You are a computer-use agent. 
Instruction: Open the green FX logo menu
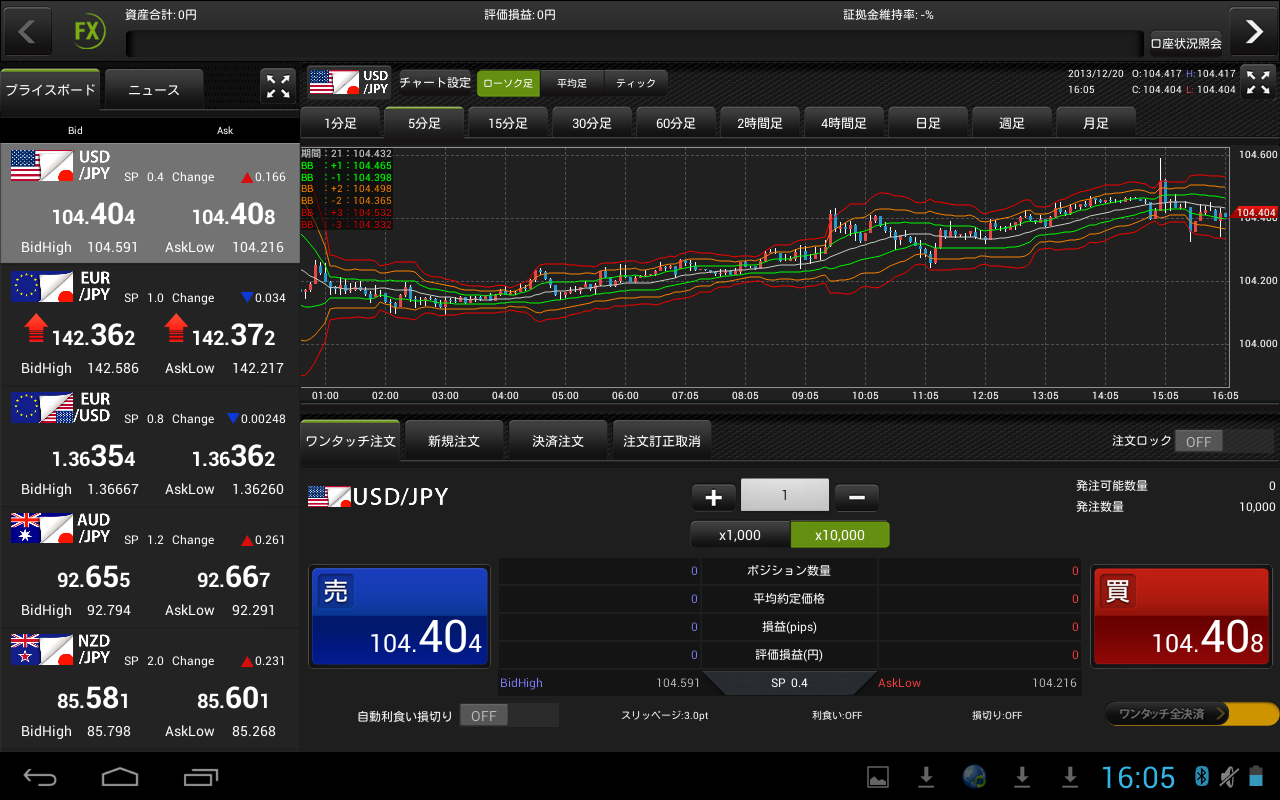click(x=88, y=31)
